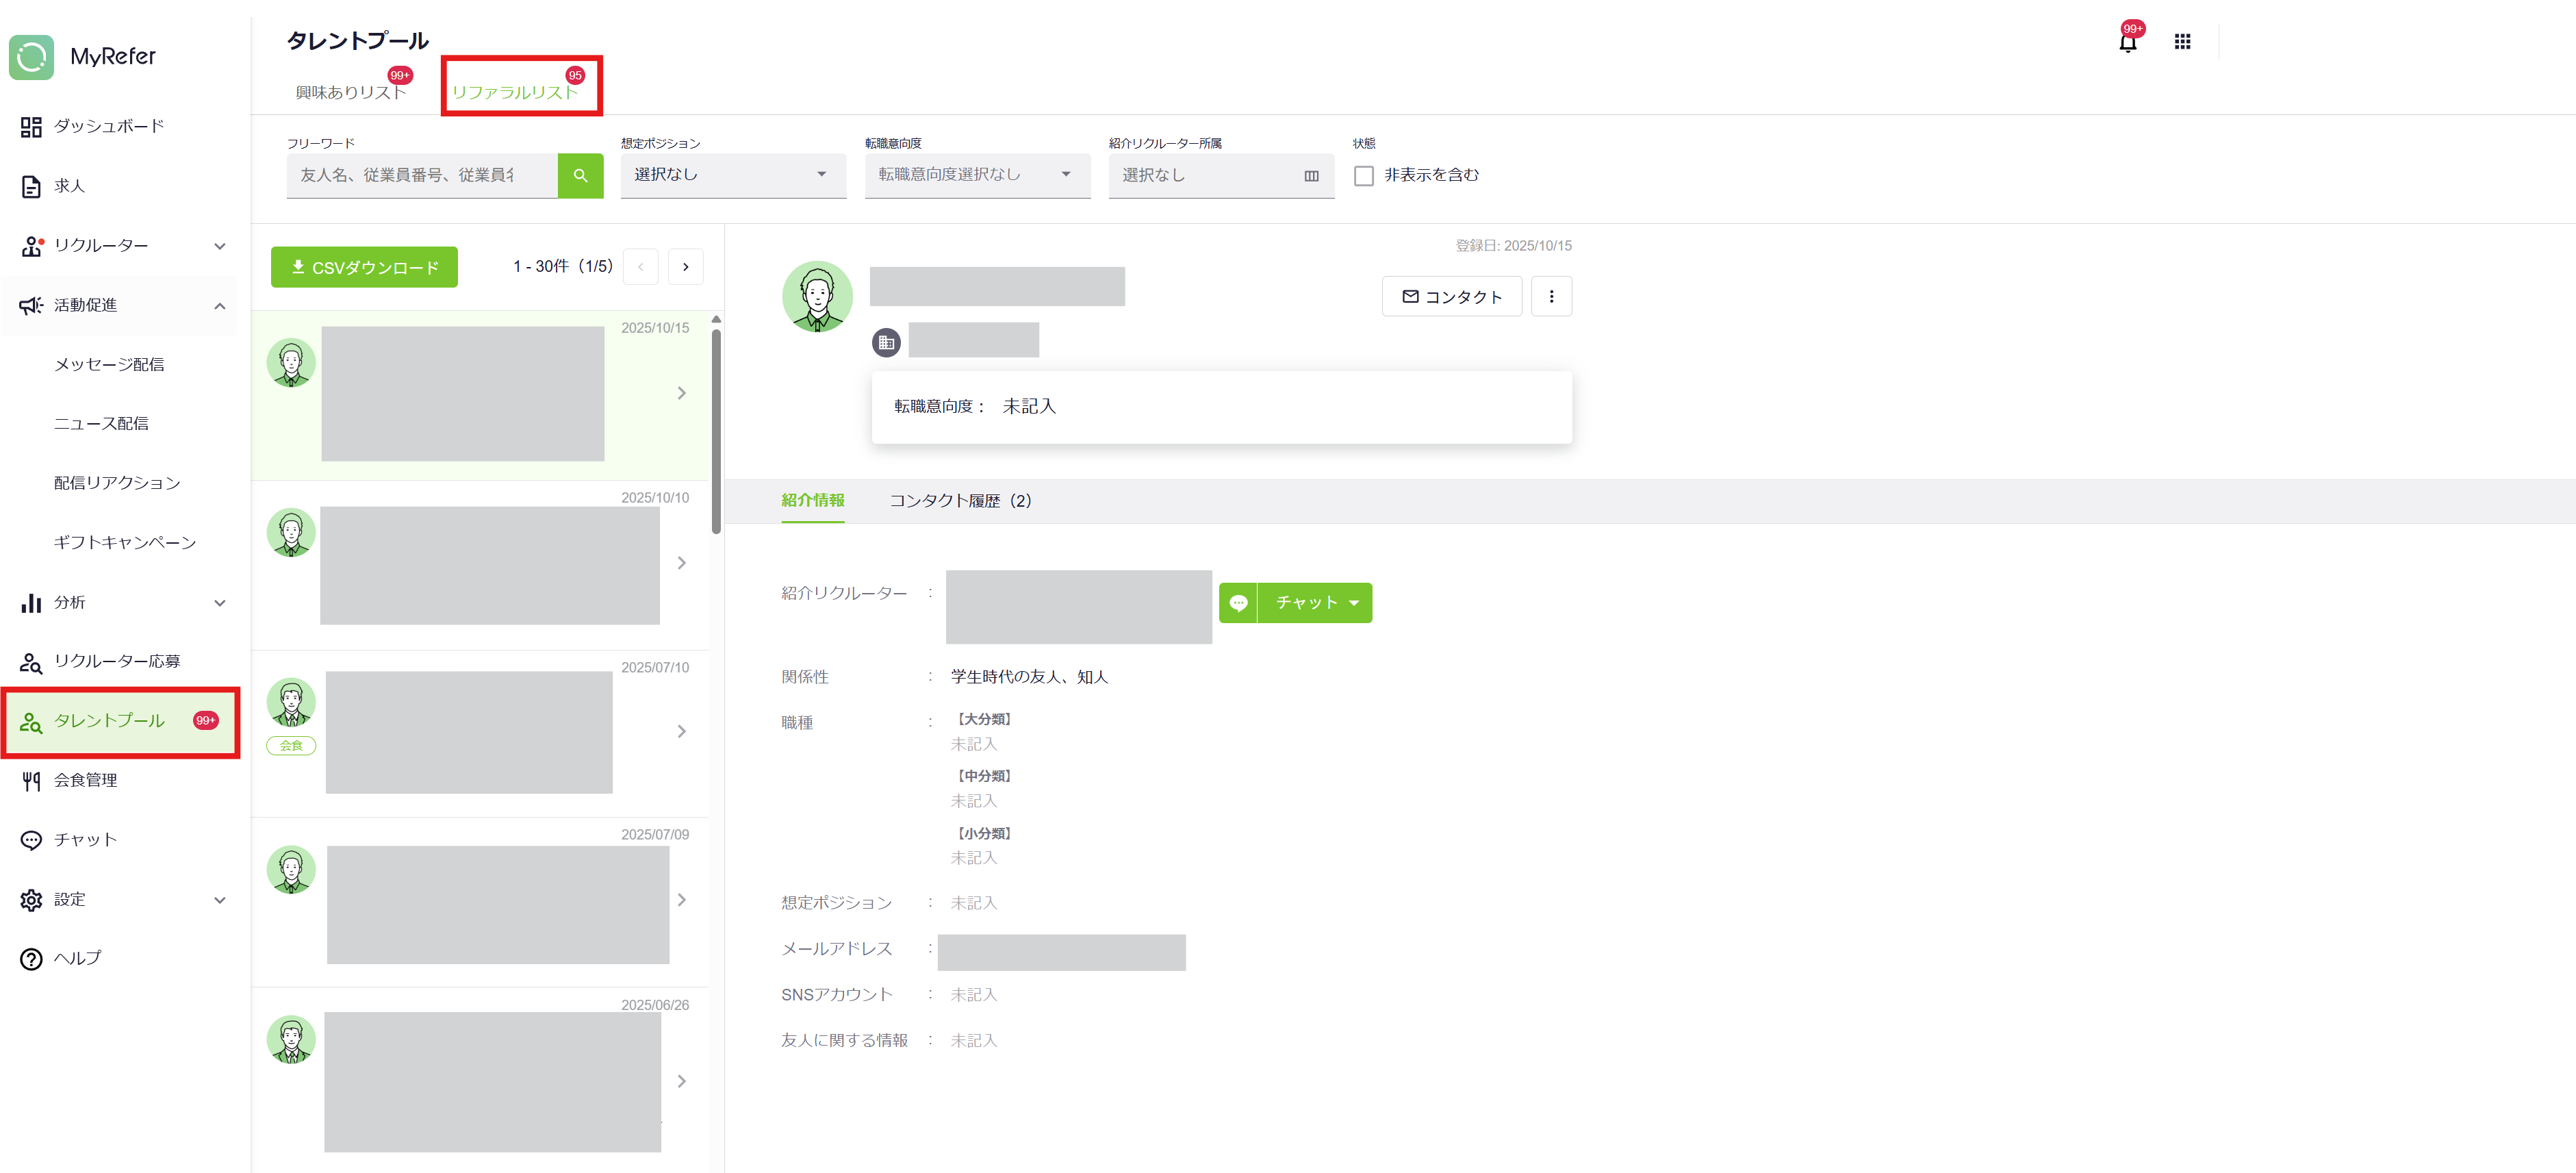Click the green search magnifier button
This screenshot has width=2576, height=1173.
(x=580, y=175)
